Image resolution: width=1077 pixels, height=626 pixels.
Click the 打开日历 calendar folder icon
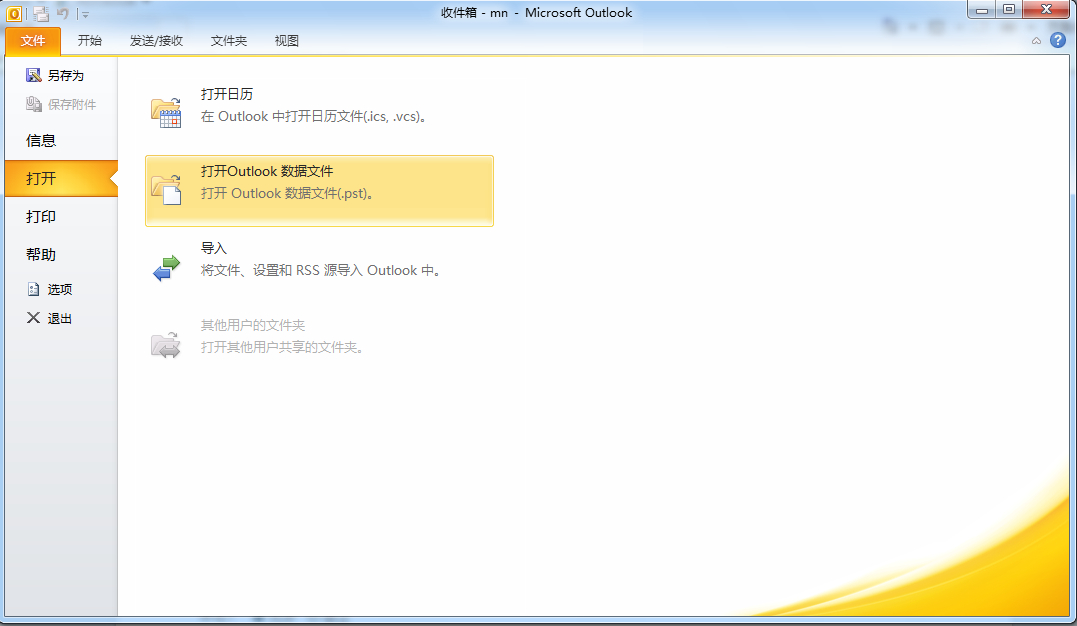166,113
